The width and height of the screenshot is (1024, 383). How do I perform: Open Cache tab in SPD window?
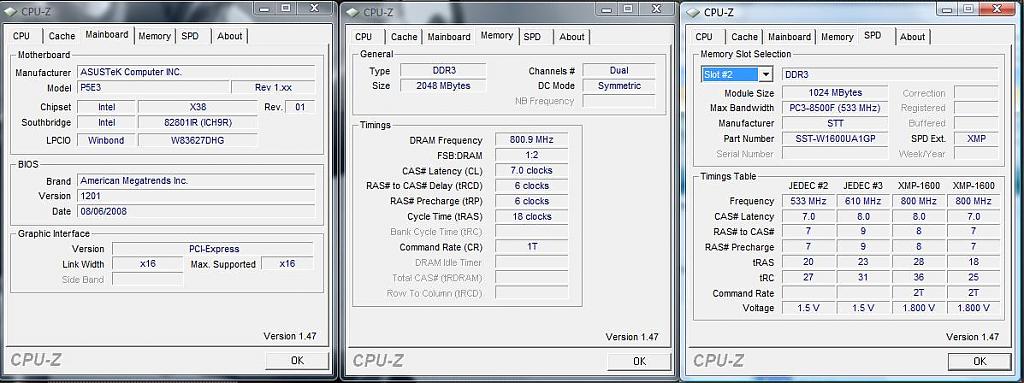[x=744, y=37]
